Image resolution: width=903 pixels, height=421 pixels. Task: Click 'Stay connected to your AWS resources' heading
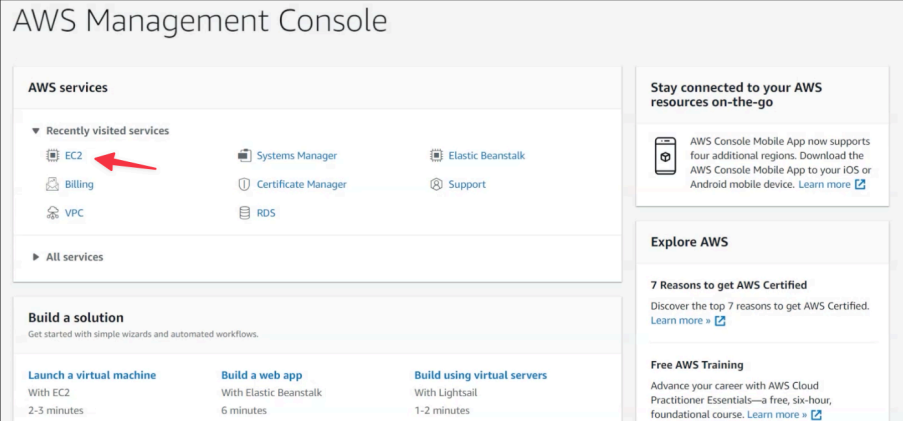(736, 95)
